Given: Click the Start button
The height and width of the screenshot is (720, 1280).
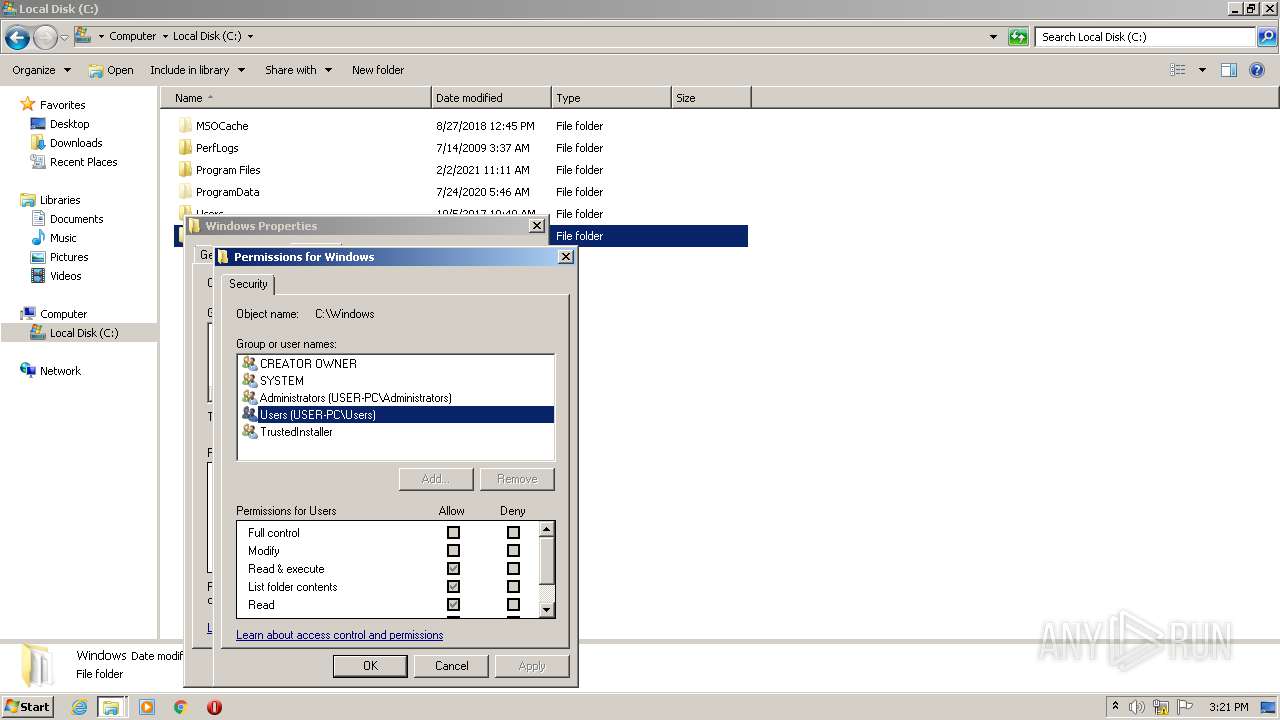Looking at the screenshot, I should click(x=27, y=706).
